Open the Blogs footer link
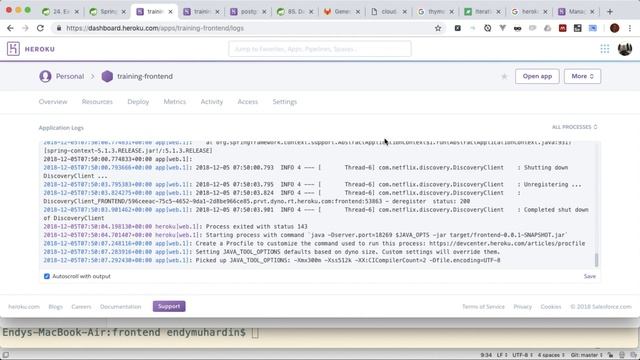The image size is (640, 360). pyautogui.click(x=56, y=307)
